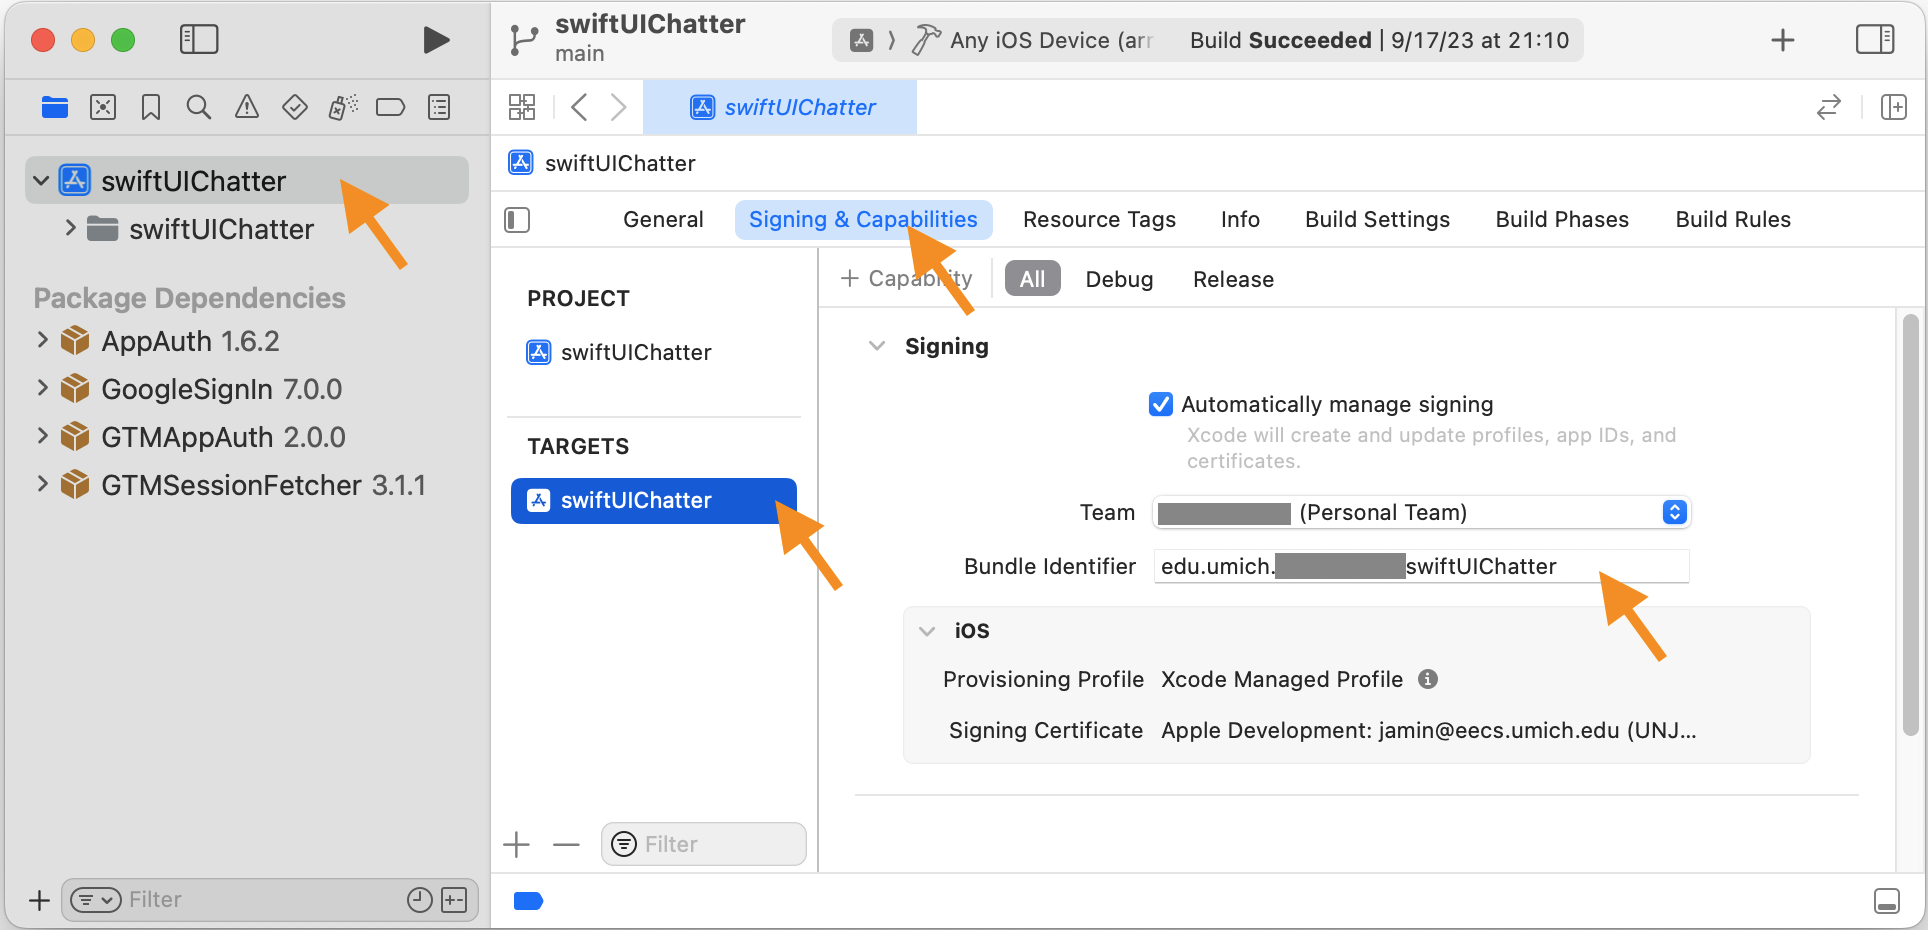Open the Report navigator icon
Screen dimensions: 1928x930
439,107
